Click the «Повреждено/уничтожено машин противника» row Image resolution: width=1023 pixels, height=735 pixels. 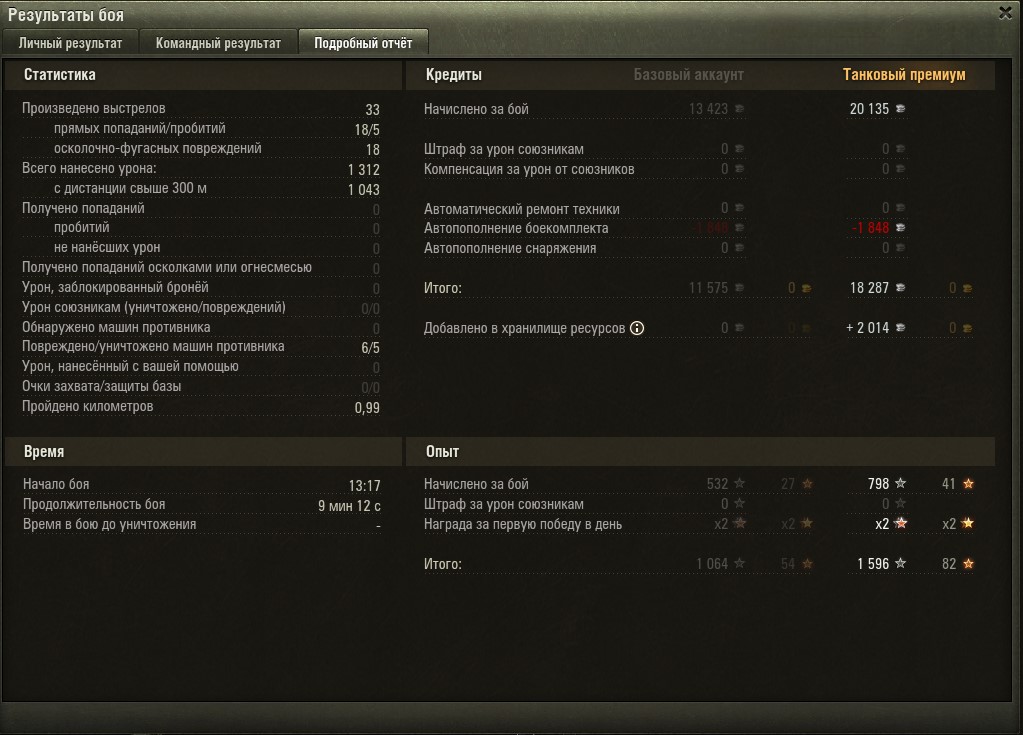click(201, 347)
